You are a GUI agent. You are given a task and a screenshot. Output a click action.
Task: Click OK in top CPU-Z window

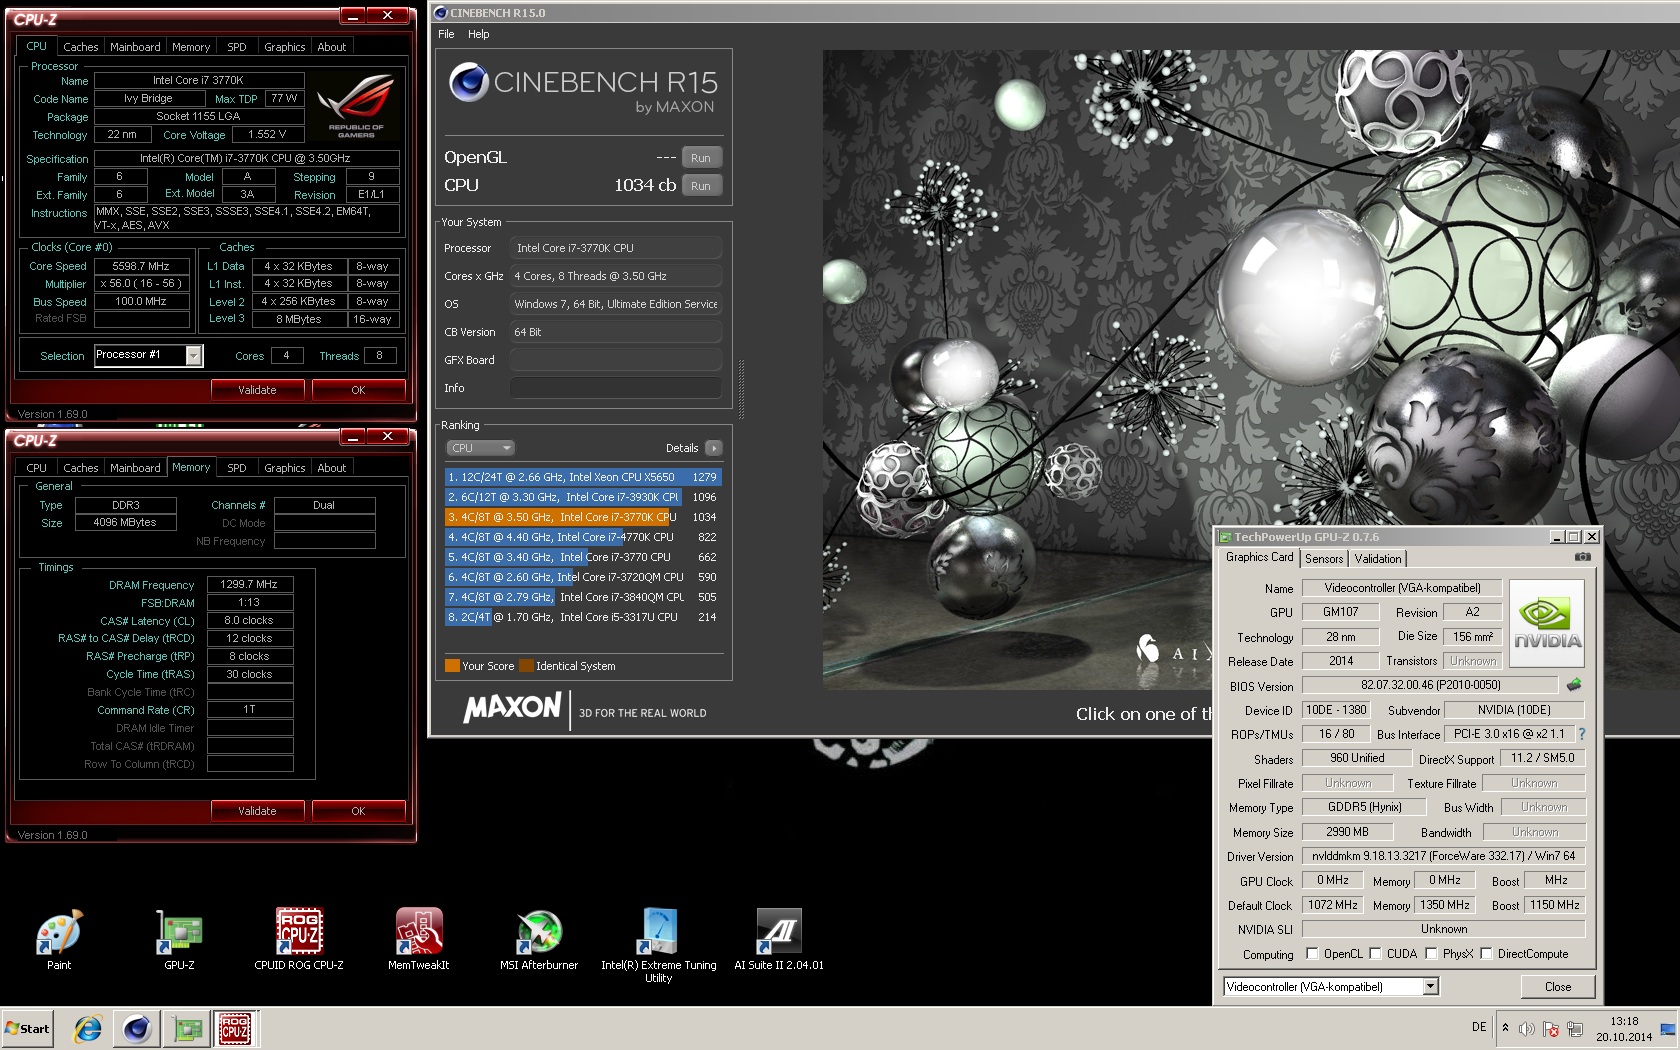pyautogui.click(x=358, y=390)
